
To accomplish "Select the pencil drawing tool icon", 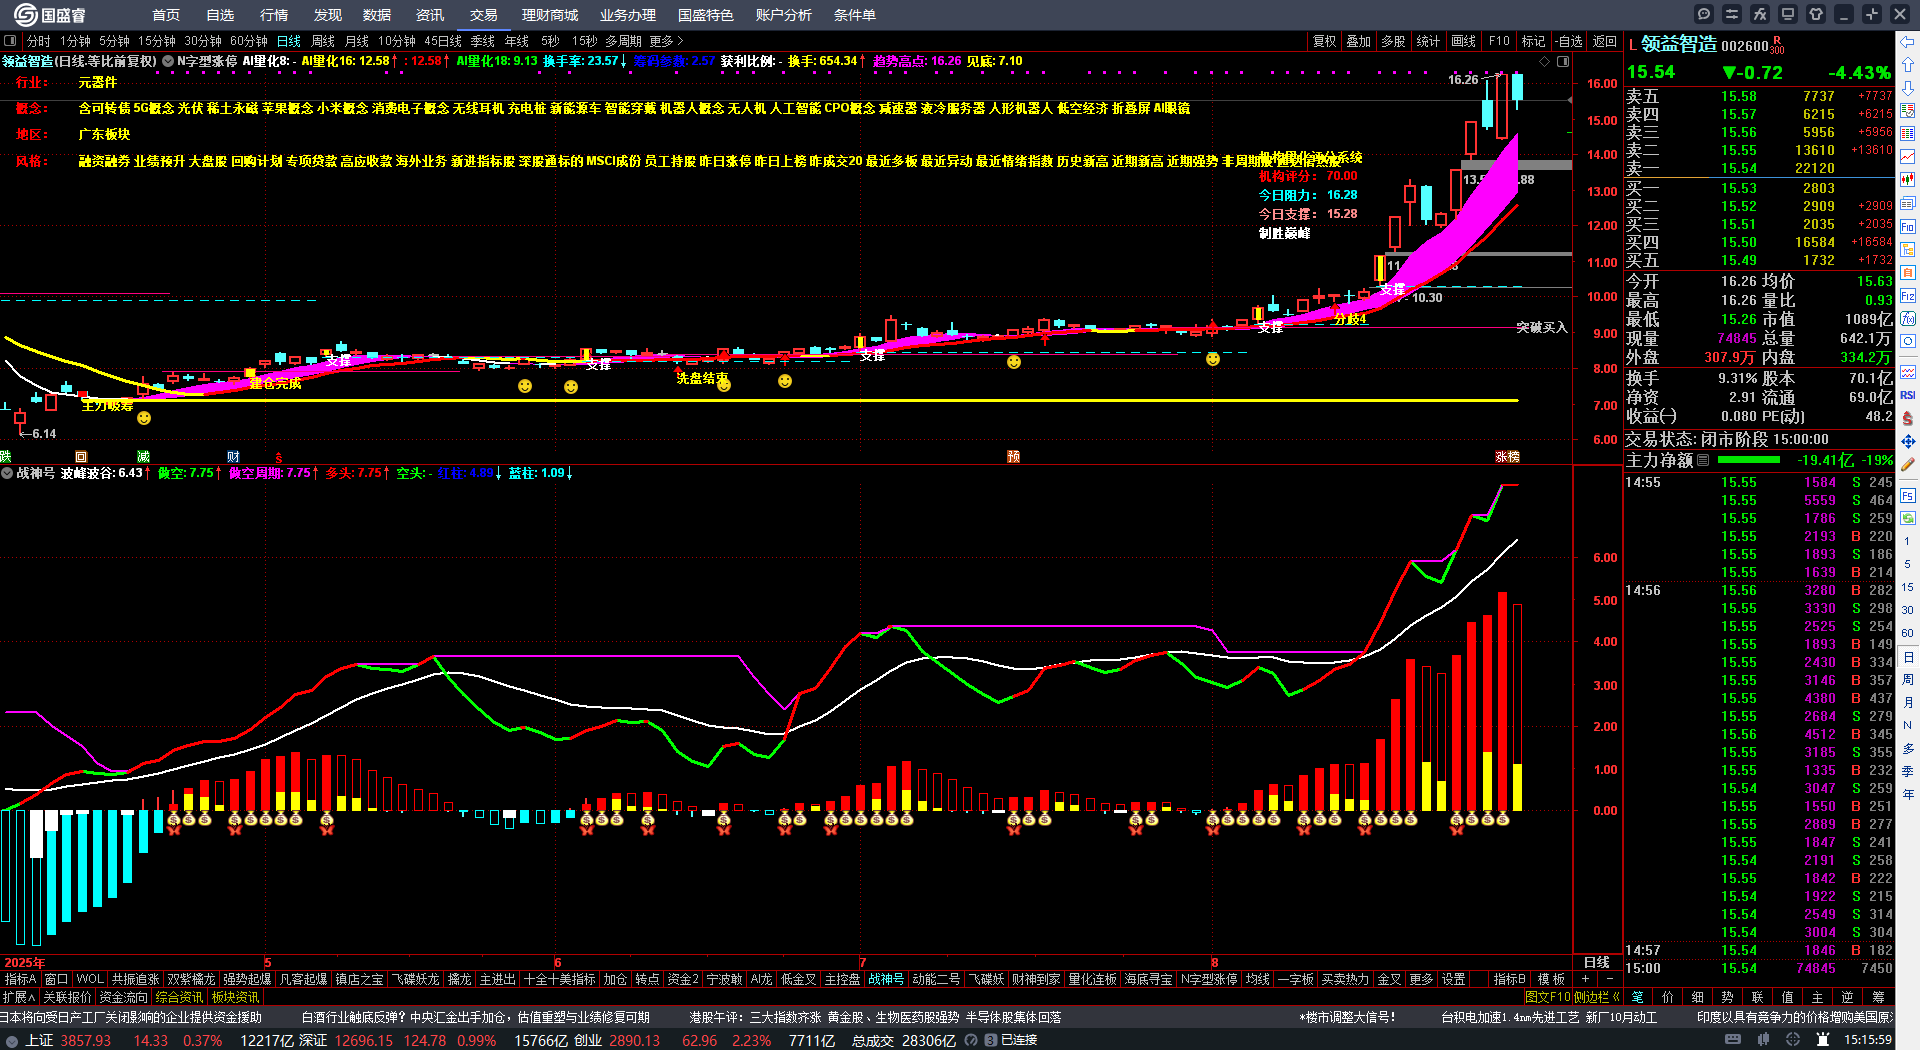I will 1908,464.
